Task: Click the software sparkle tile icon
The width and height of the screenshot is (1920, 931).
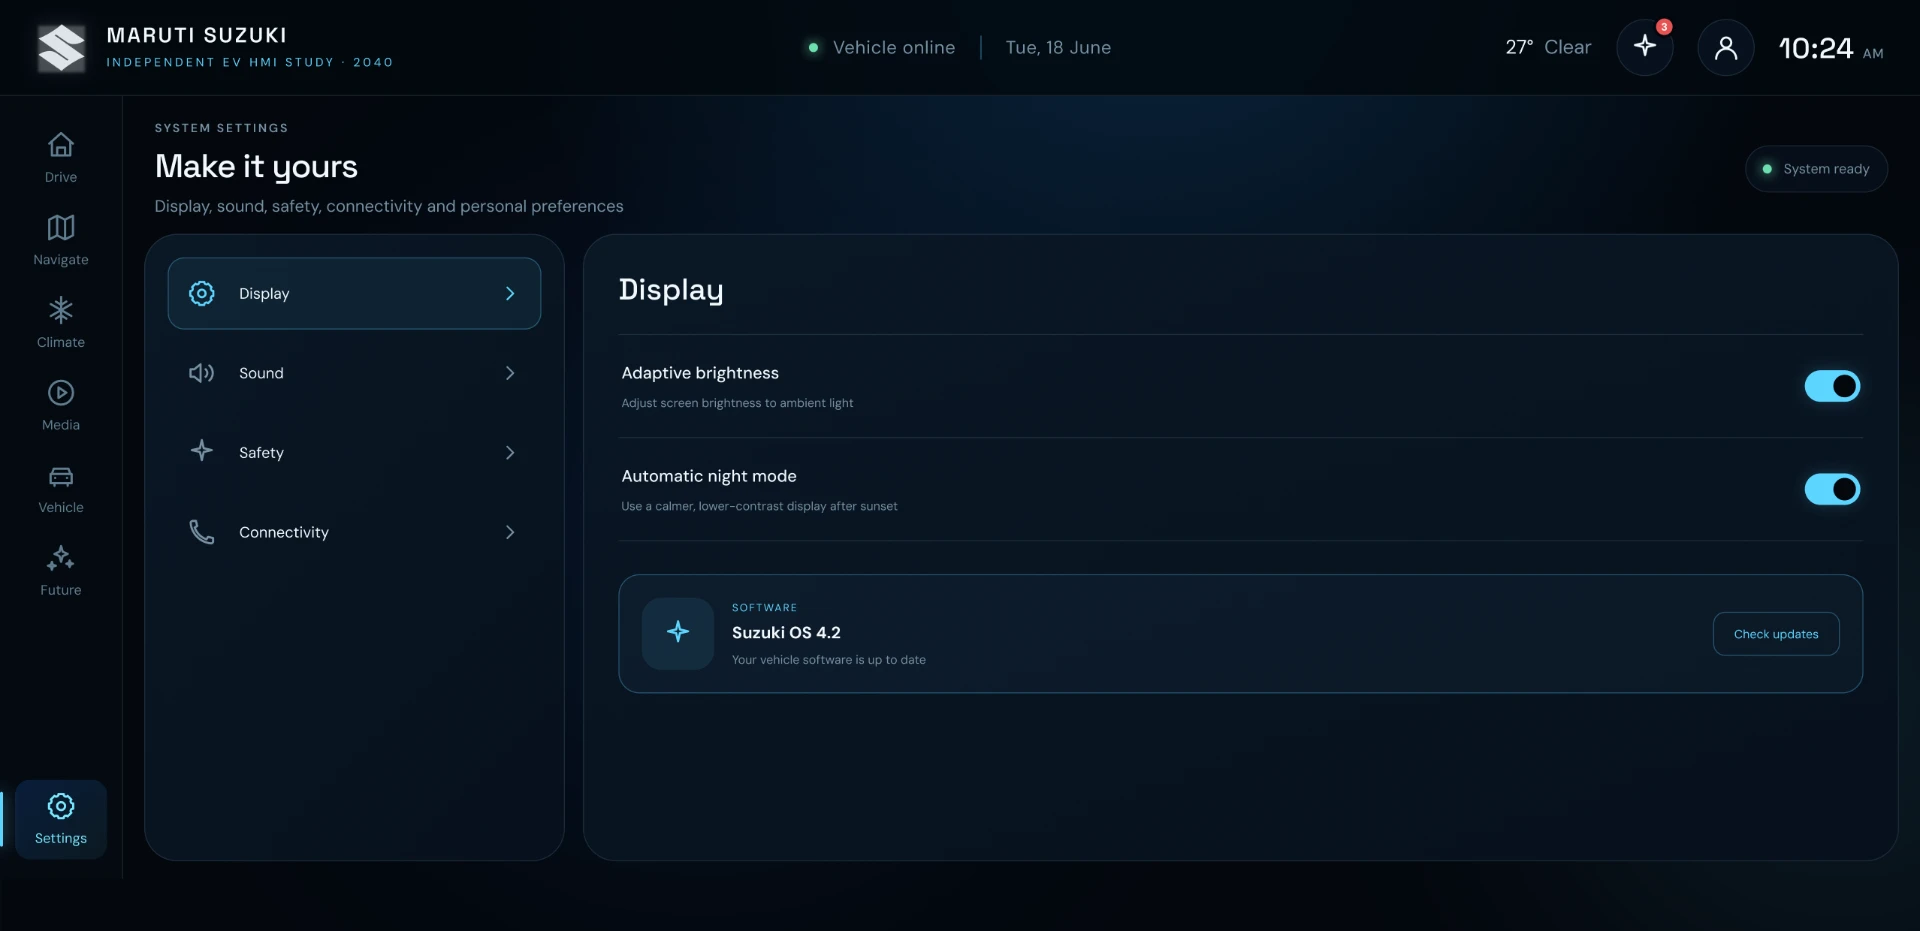Action: [678, 633]
